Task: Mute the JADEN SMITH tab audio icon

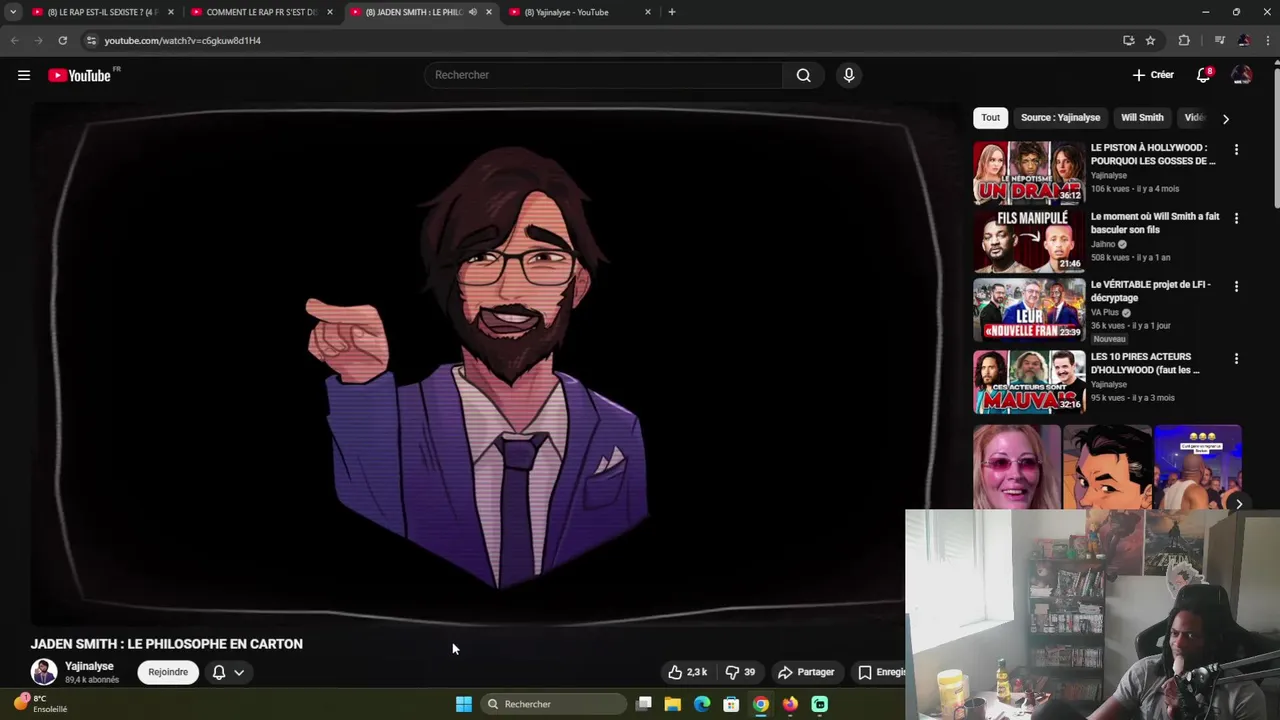Action: pyautogui.click(x=473, y=12)
